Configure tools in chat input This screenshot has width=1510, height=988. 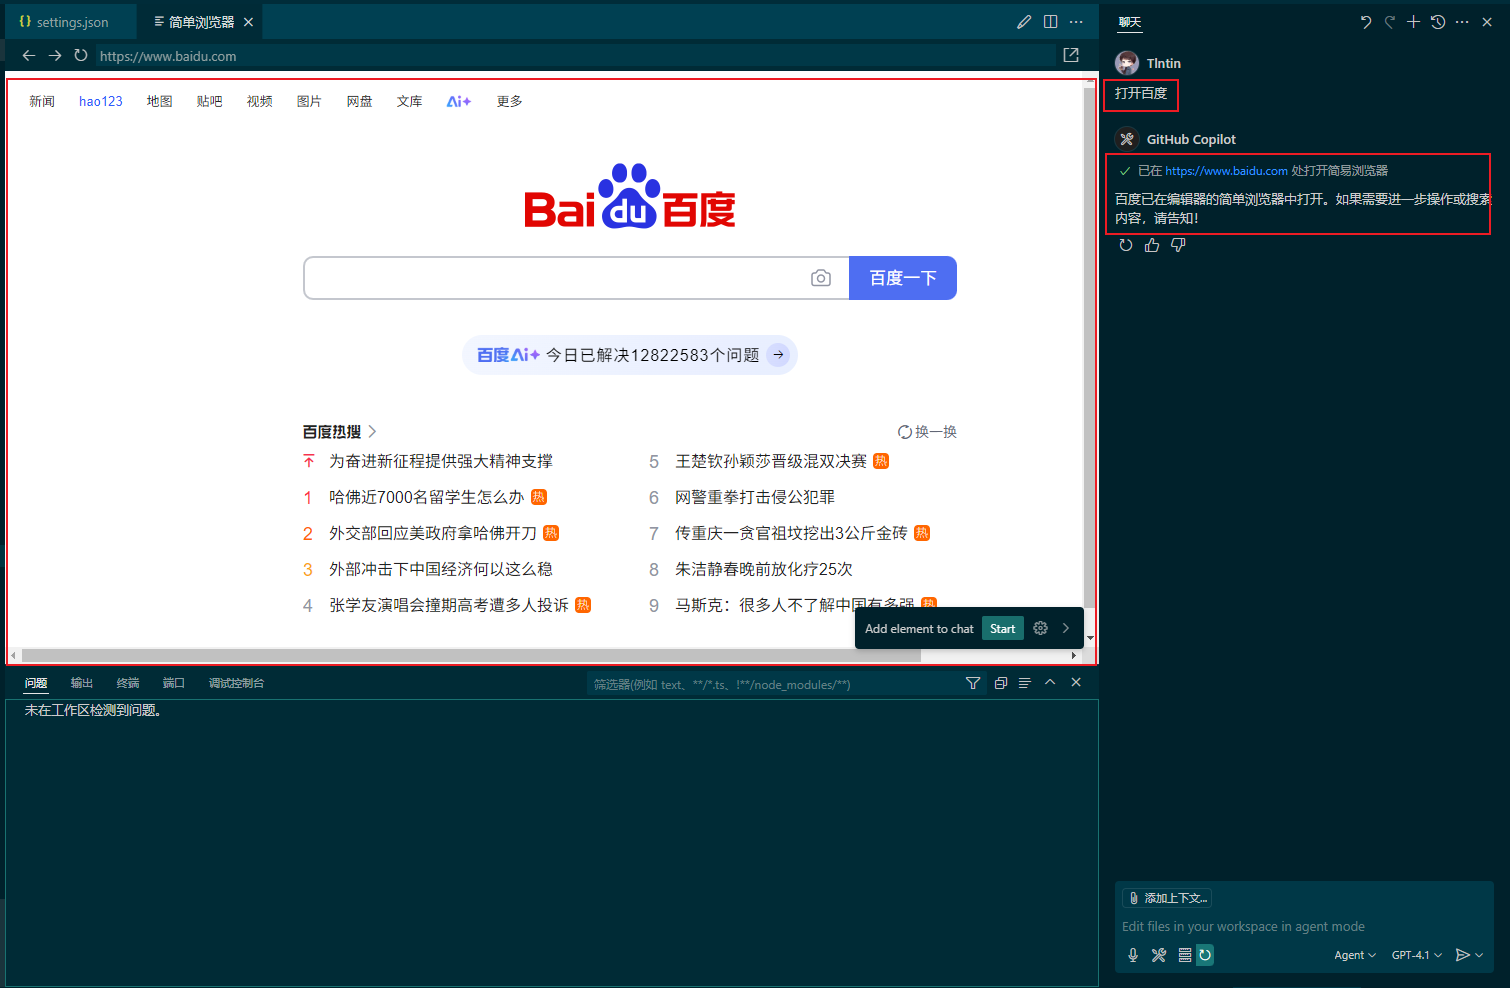click(x=1159, y=955)
